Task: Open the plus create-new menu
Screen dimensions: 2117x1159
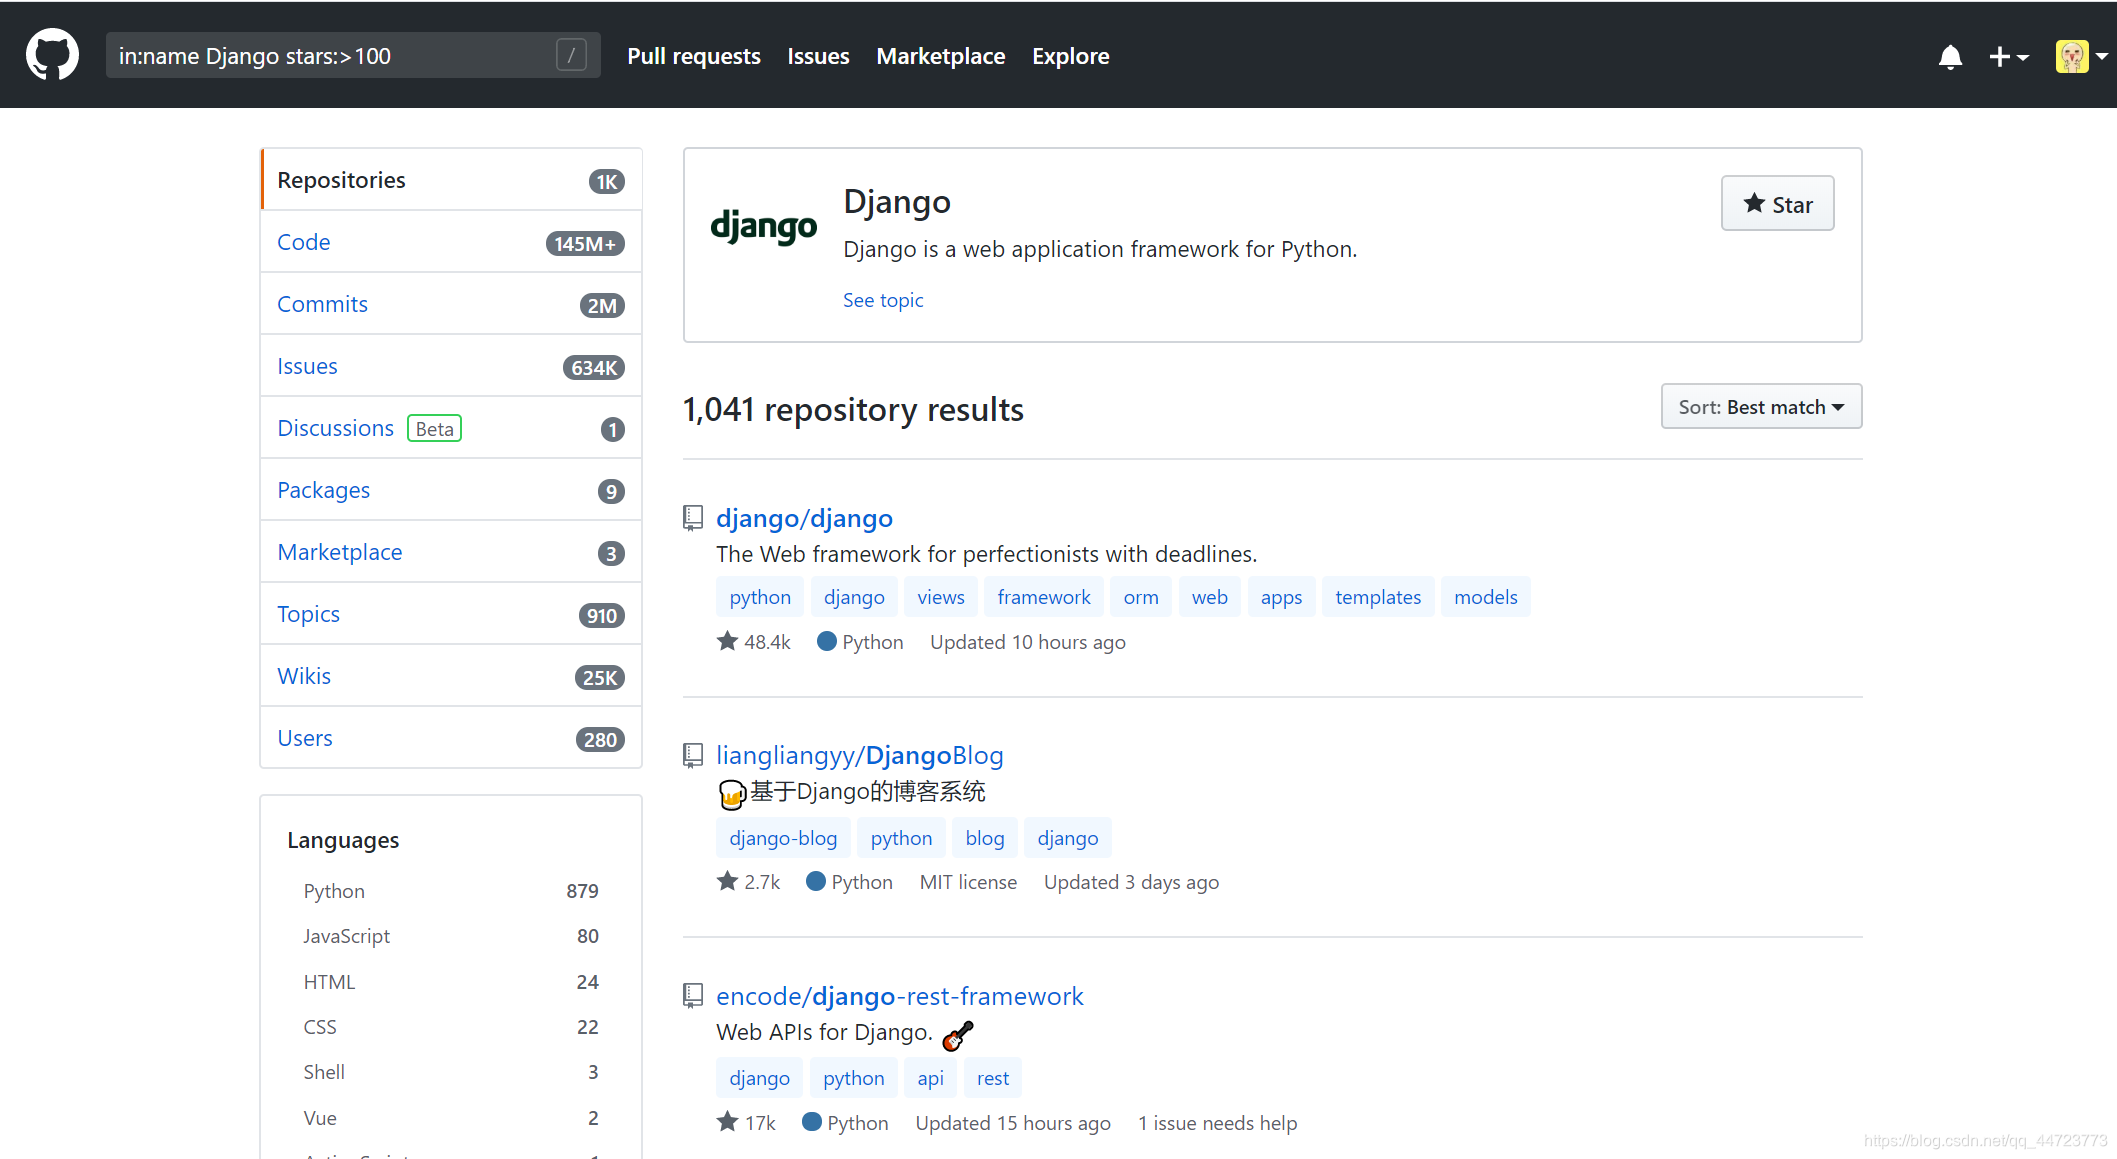Action: point(2008,57)
